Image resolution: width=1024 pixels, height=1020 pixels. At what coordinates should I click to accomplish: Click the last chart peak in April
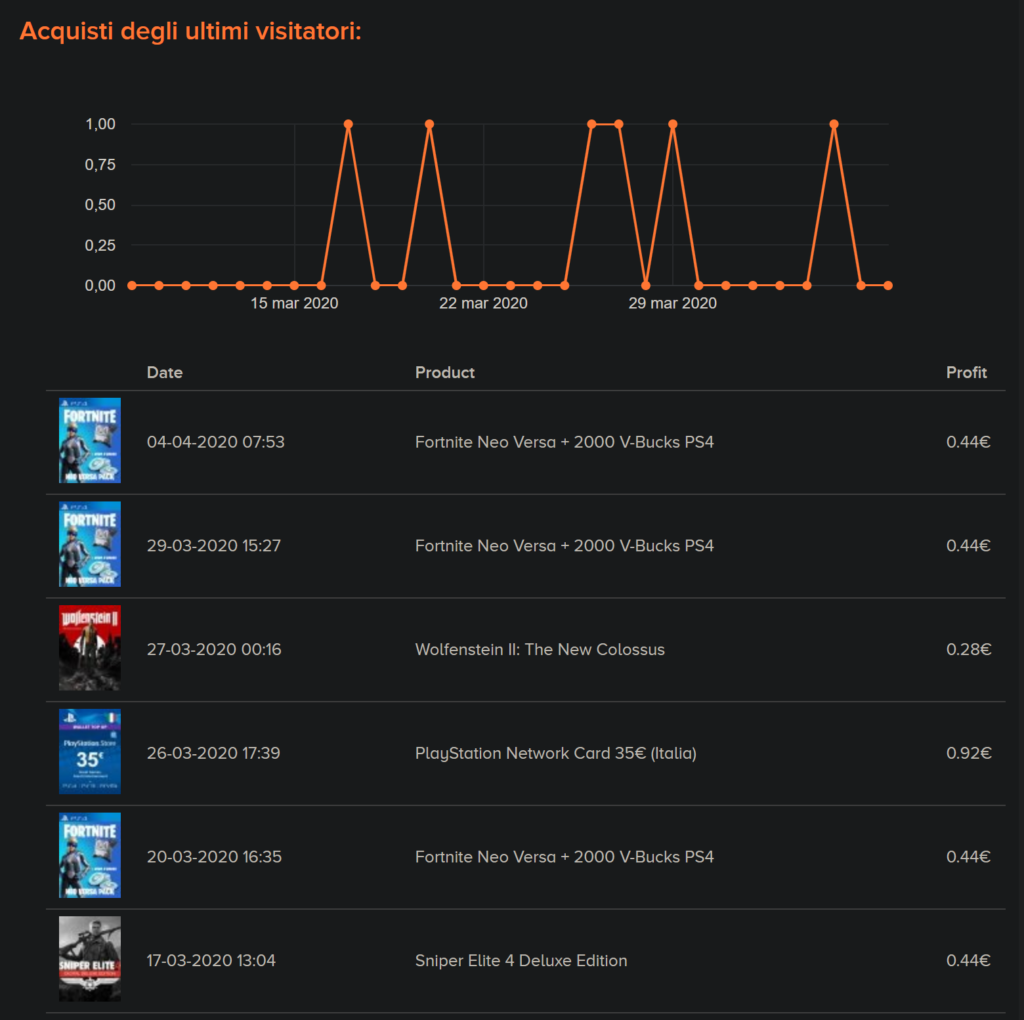click(x=834, y=124)
